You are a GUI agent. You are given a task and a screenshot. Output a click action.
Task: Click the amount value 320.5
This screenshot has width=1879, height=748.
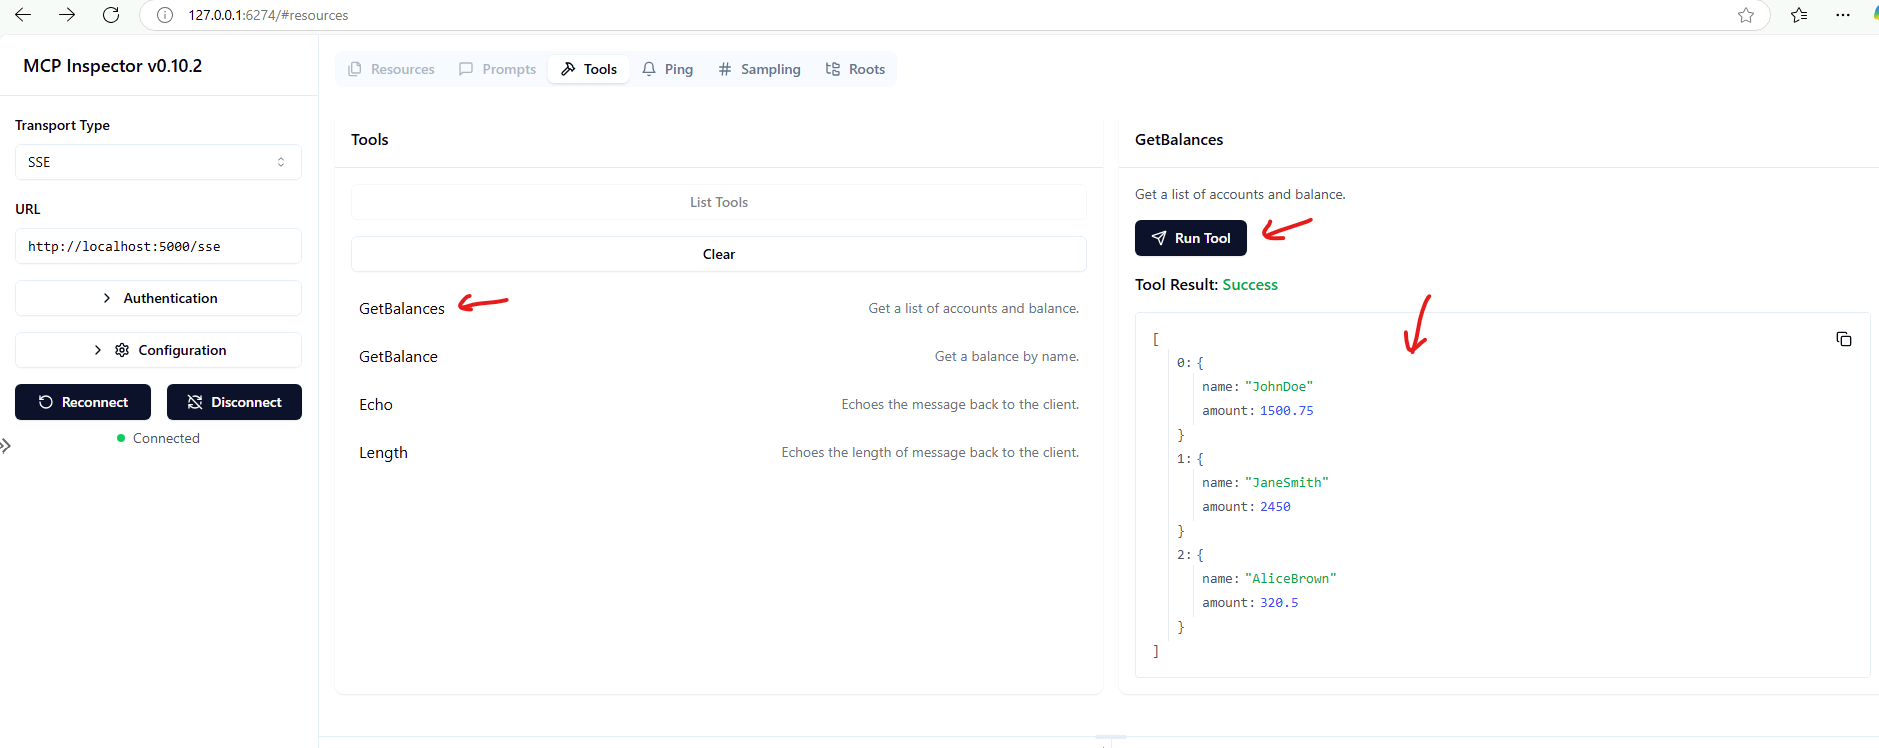(x=1279, y=603)
